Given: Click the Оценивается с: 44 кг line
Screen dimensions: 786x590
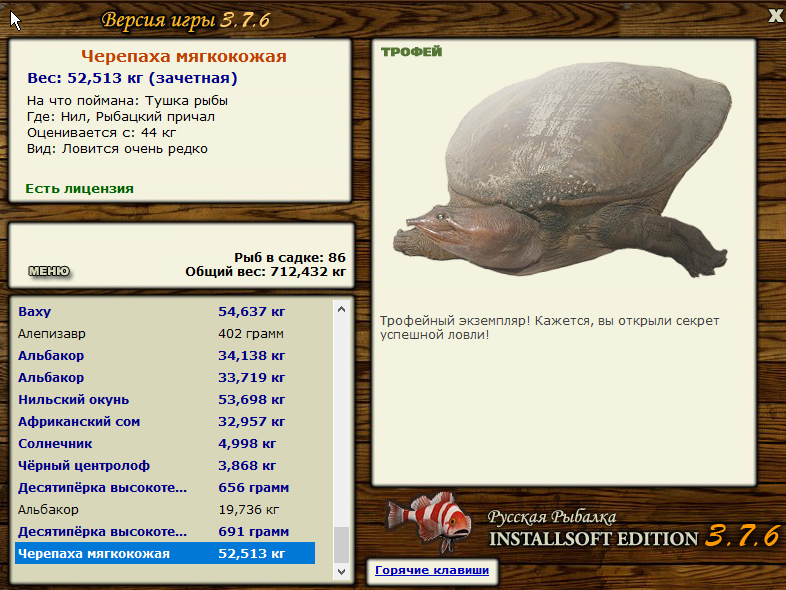Looking at the screenshot, I should tap(101, 133).
